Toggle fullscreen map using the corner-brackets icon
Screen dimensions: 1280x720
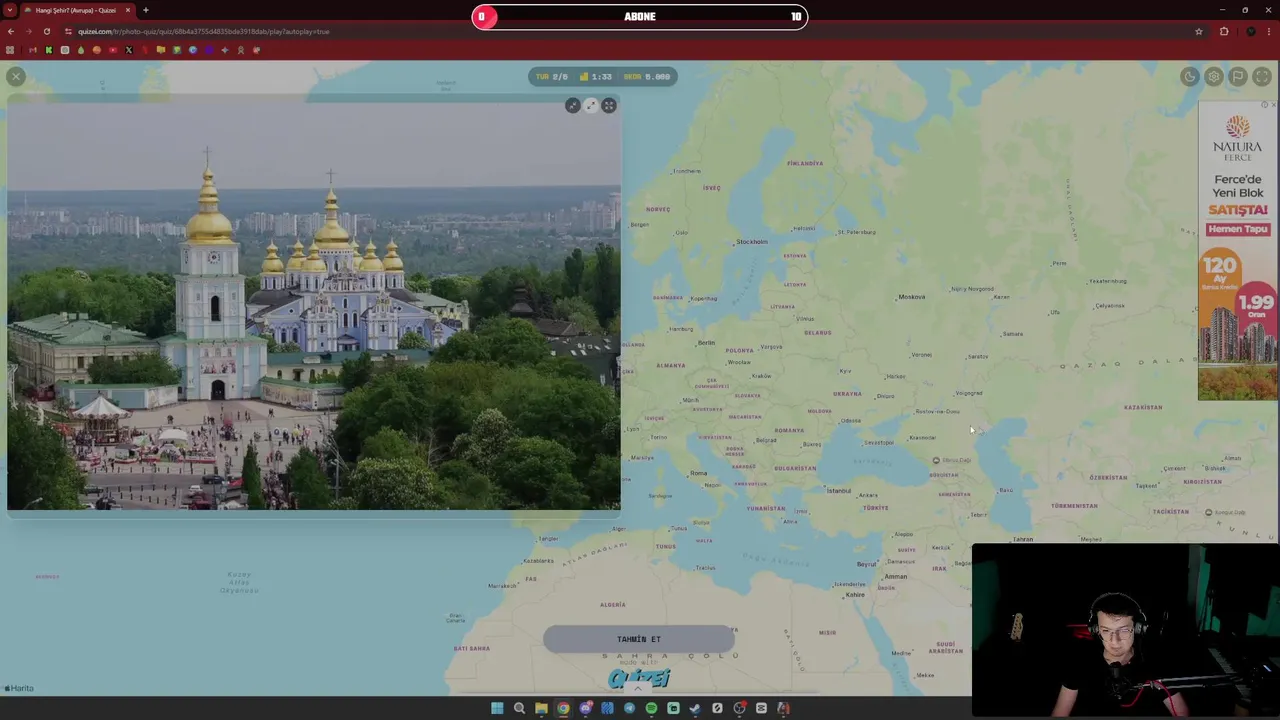pyautogui.click(x=1262, y=77)
